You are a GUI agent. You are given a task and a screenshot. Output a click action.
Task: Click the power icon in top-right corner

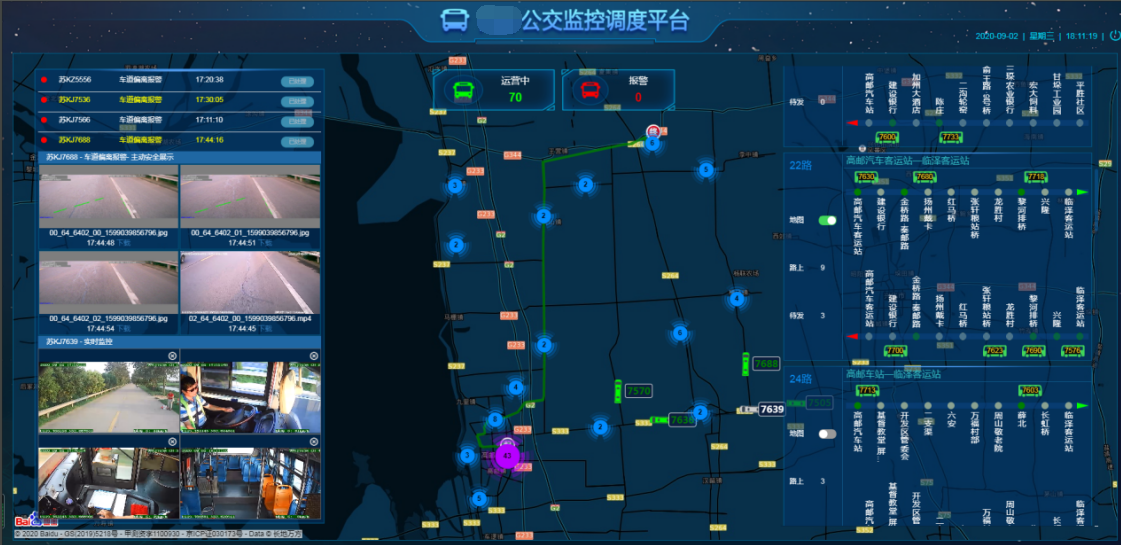click(x=1115, y=35)
